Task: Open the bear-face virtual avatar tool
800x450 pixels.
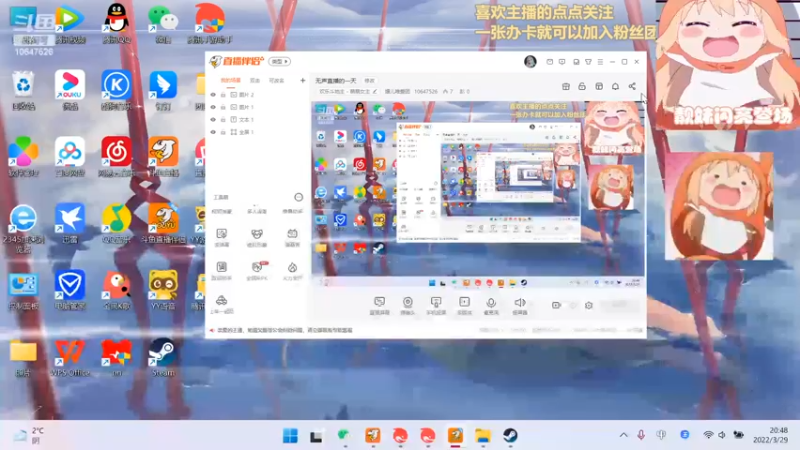Action: tap(257, 238)
